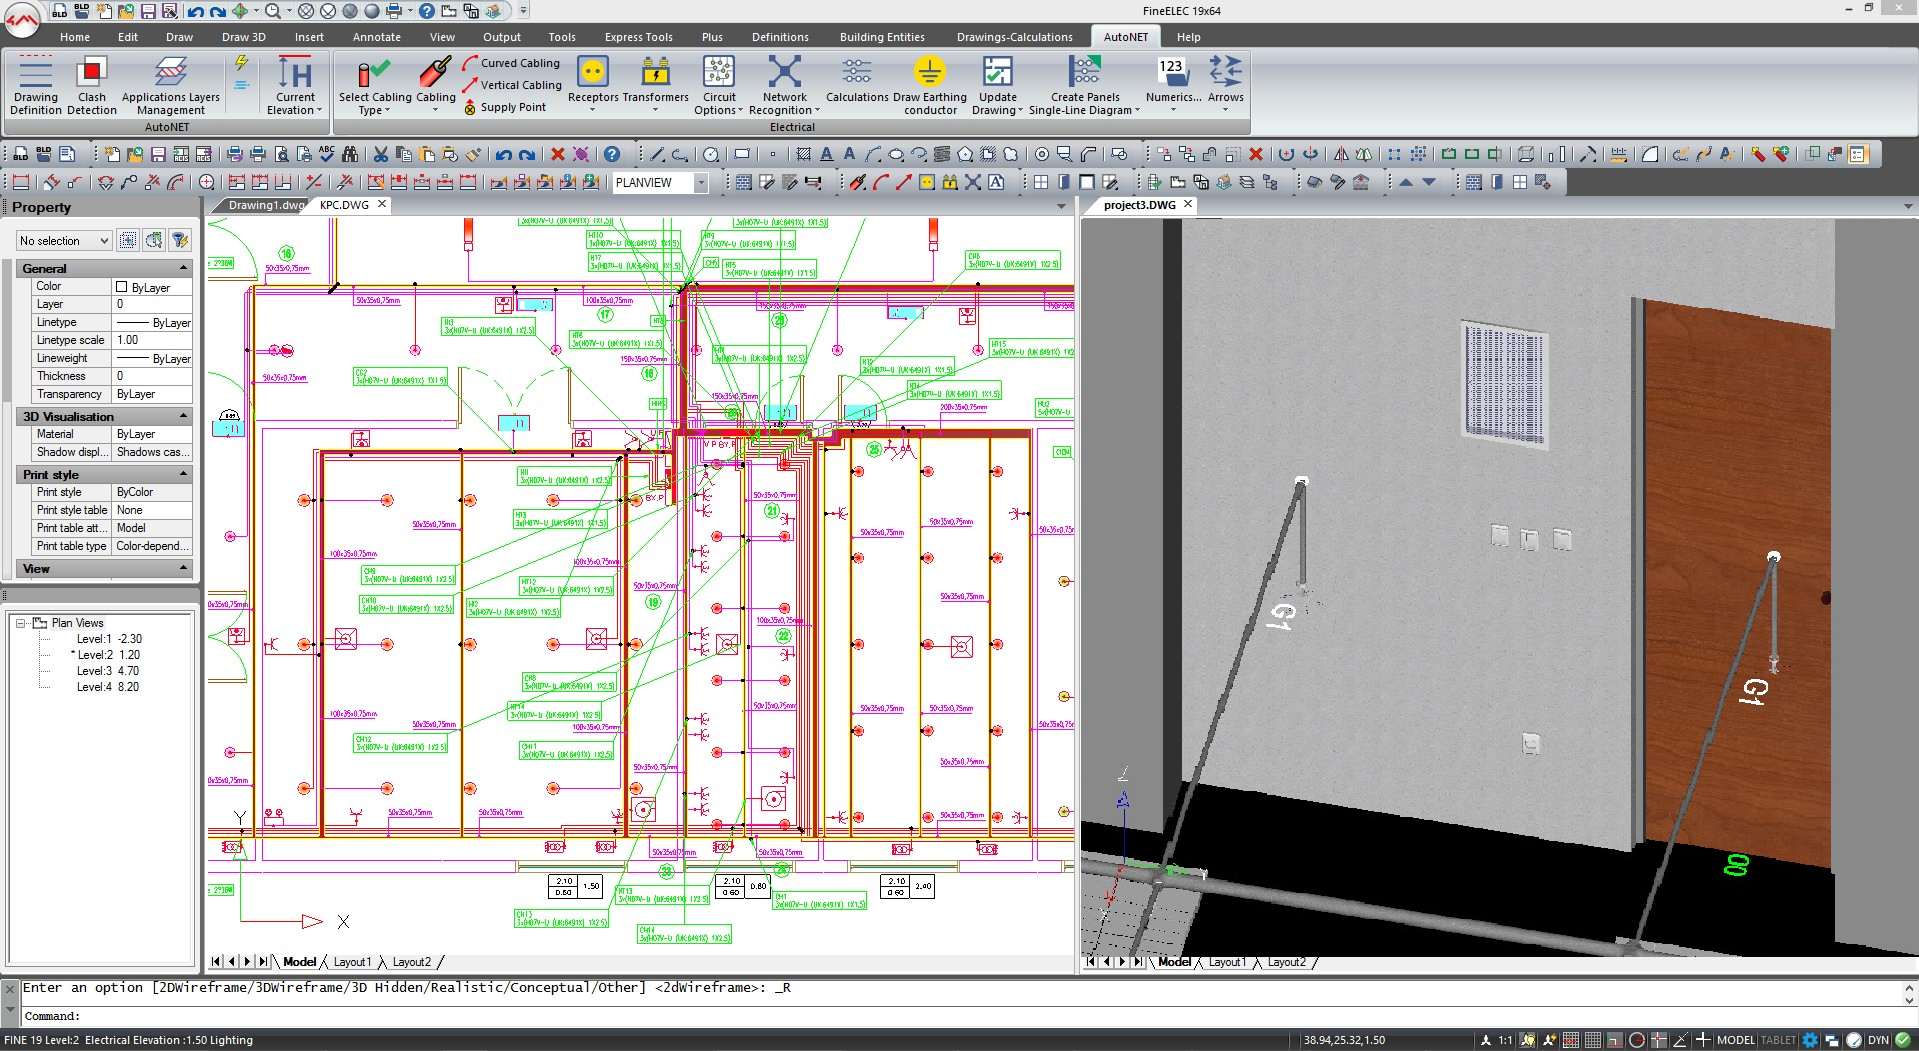Collapse the General property section

(x=183, y=268)
